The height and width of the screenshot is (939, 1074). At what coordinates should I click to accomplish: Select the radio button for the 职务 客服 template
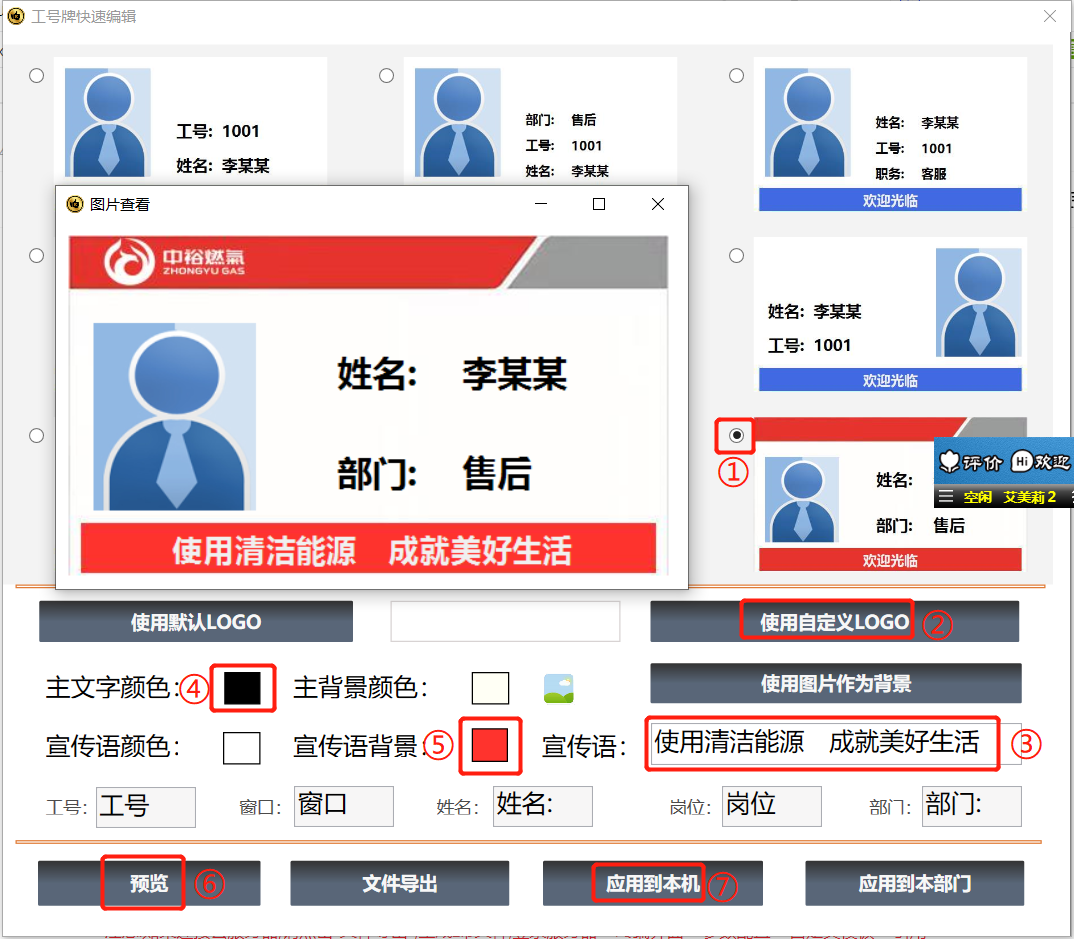click(736, 75)
